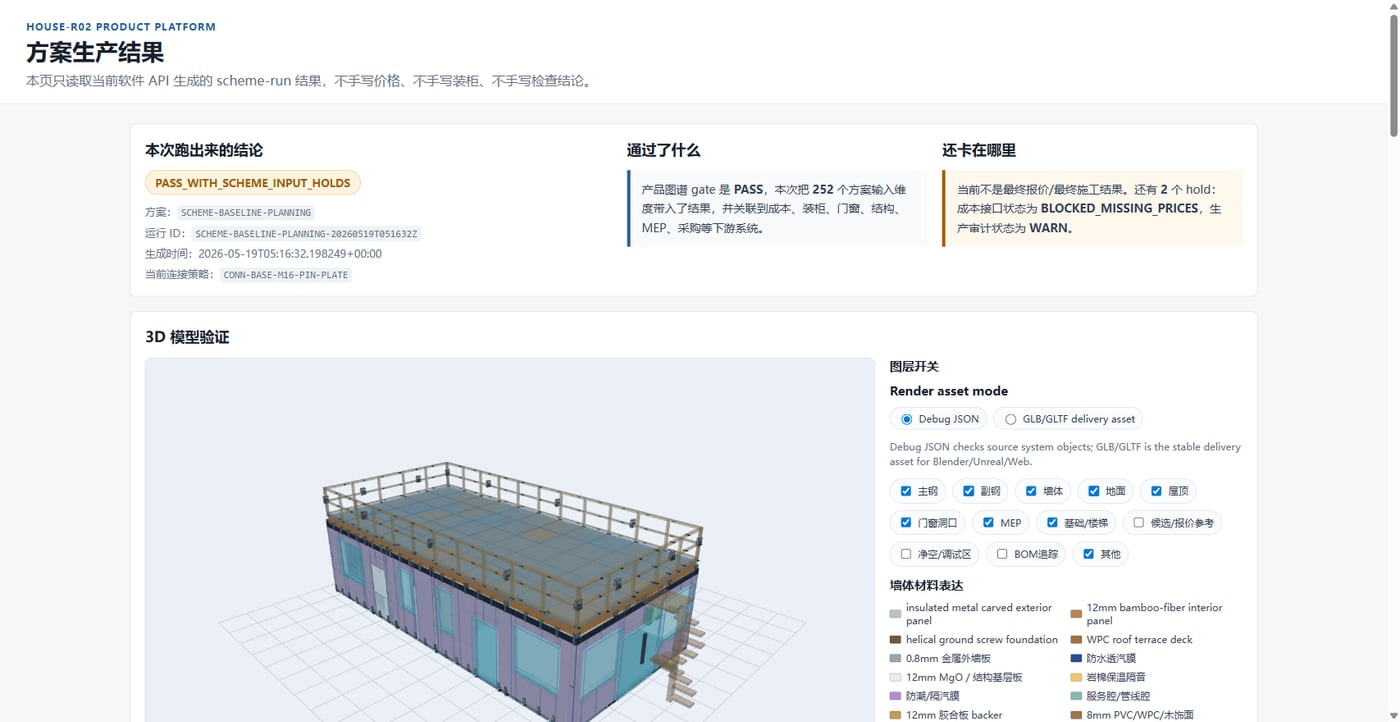Screen dimensions: 1400x722
Task: Toggle the 其他 layer checkbox
Action: tap(1089, 553)
